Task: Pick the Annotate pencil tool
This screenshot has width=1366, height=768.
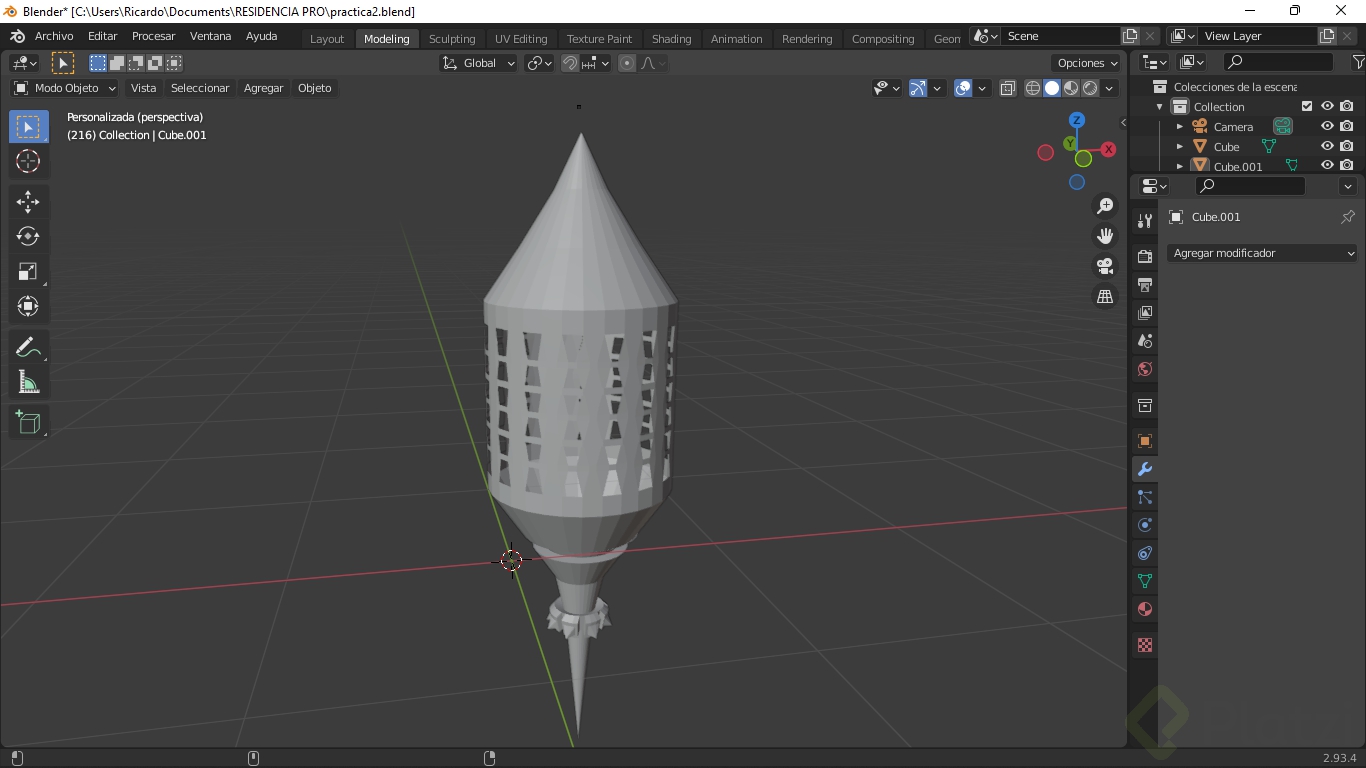Action: (28, 347)
